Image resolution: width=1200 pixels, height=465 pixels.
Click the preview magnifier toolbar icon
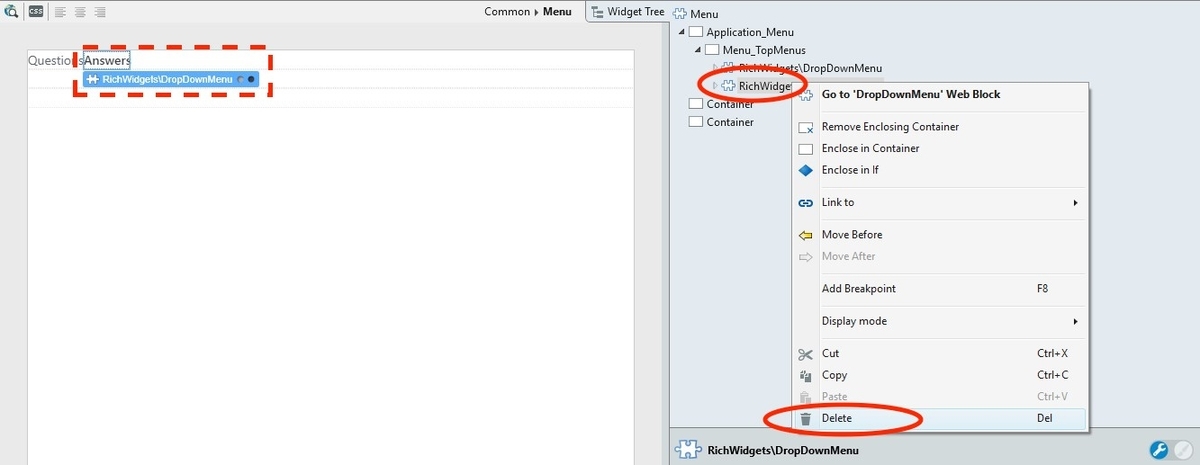tap(11, 12)
